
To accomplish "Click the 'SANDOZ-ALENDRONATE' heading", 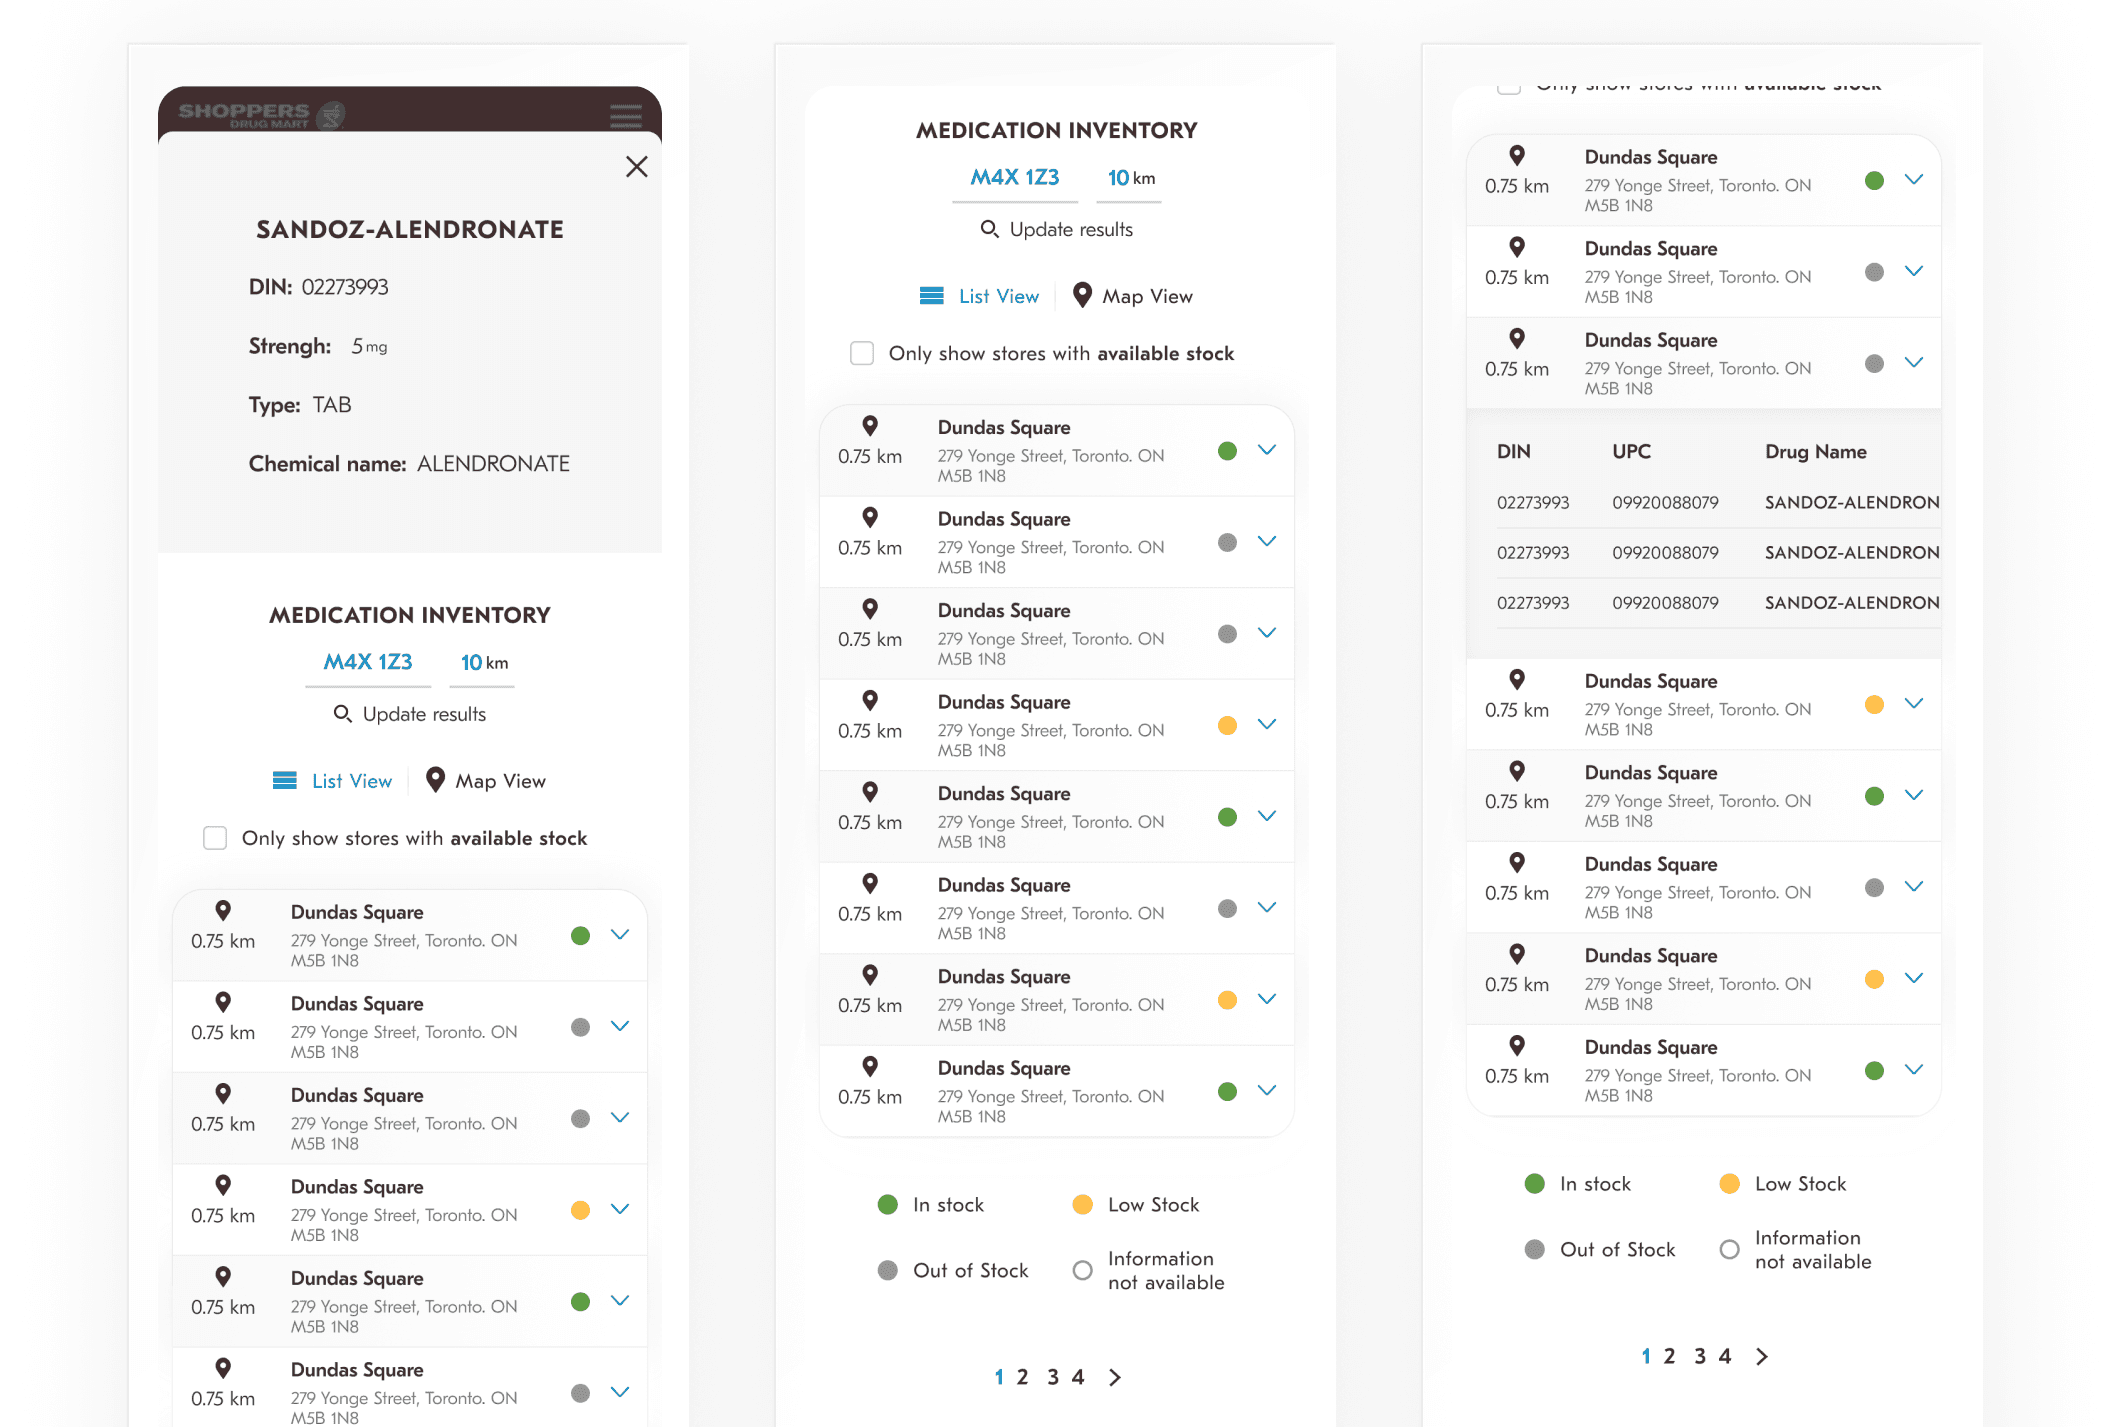I will (x=410, y=230).
